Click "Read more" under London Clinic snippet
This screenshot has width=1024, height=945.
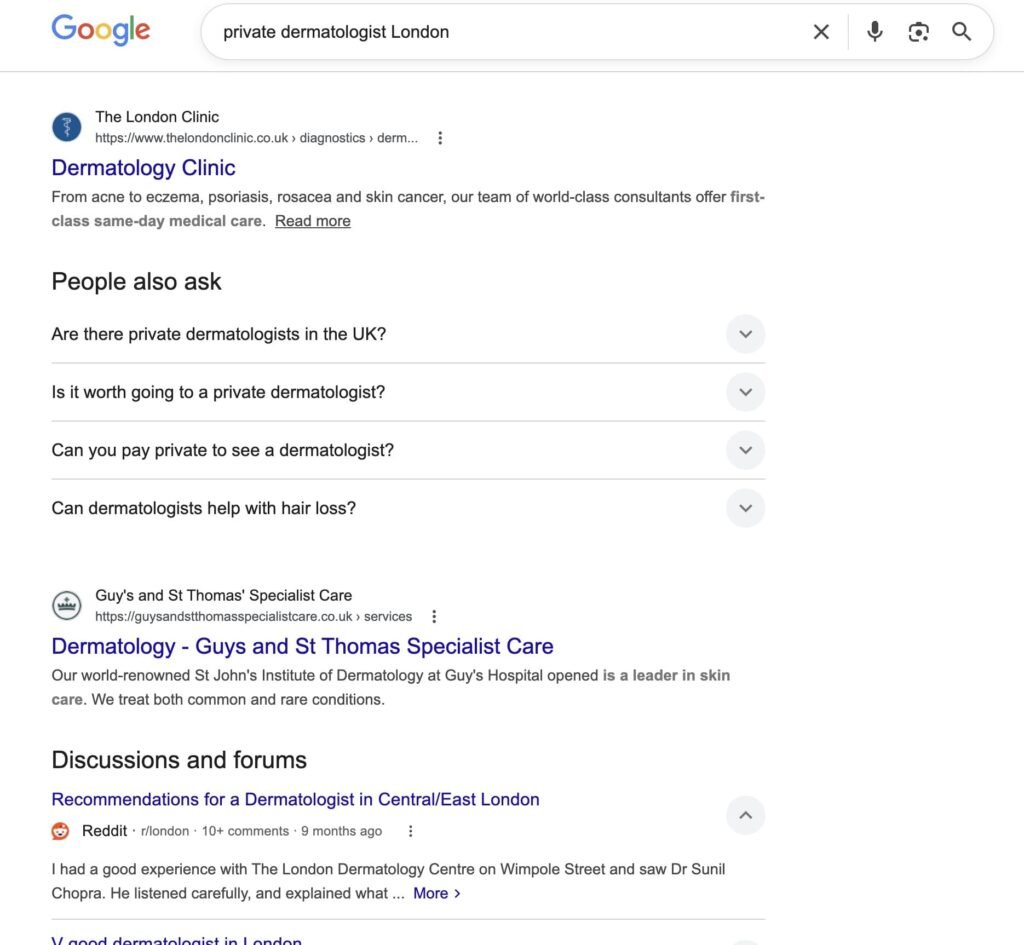(x=313, y=221)
